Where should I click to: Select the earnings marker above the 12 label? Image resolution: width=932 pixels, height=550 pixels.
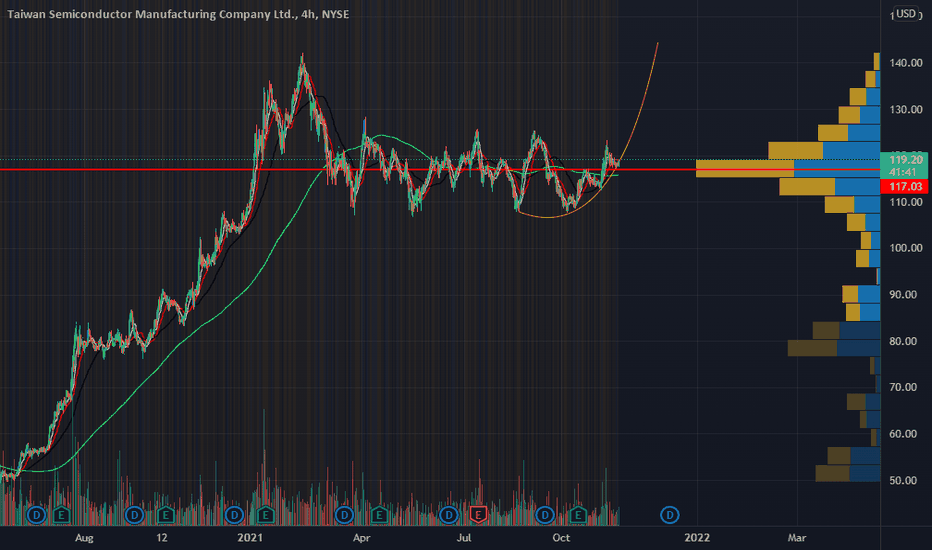coord(165,515)
